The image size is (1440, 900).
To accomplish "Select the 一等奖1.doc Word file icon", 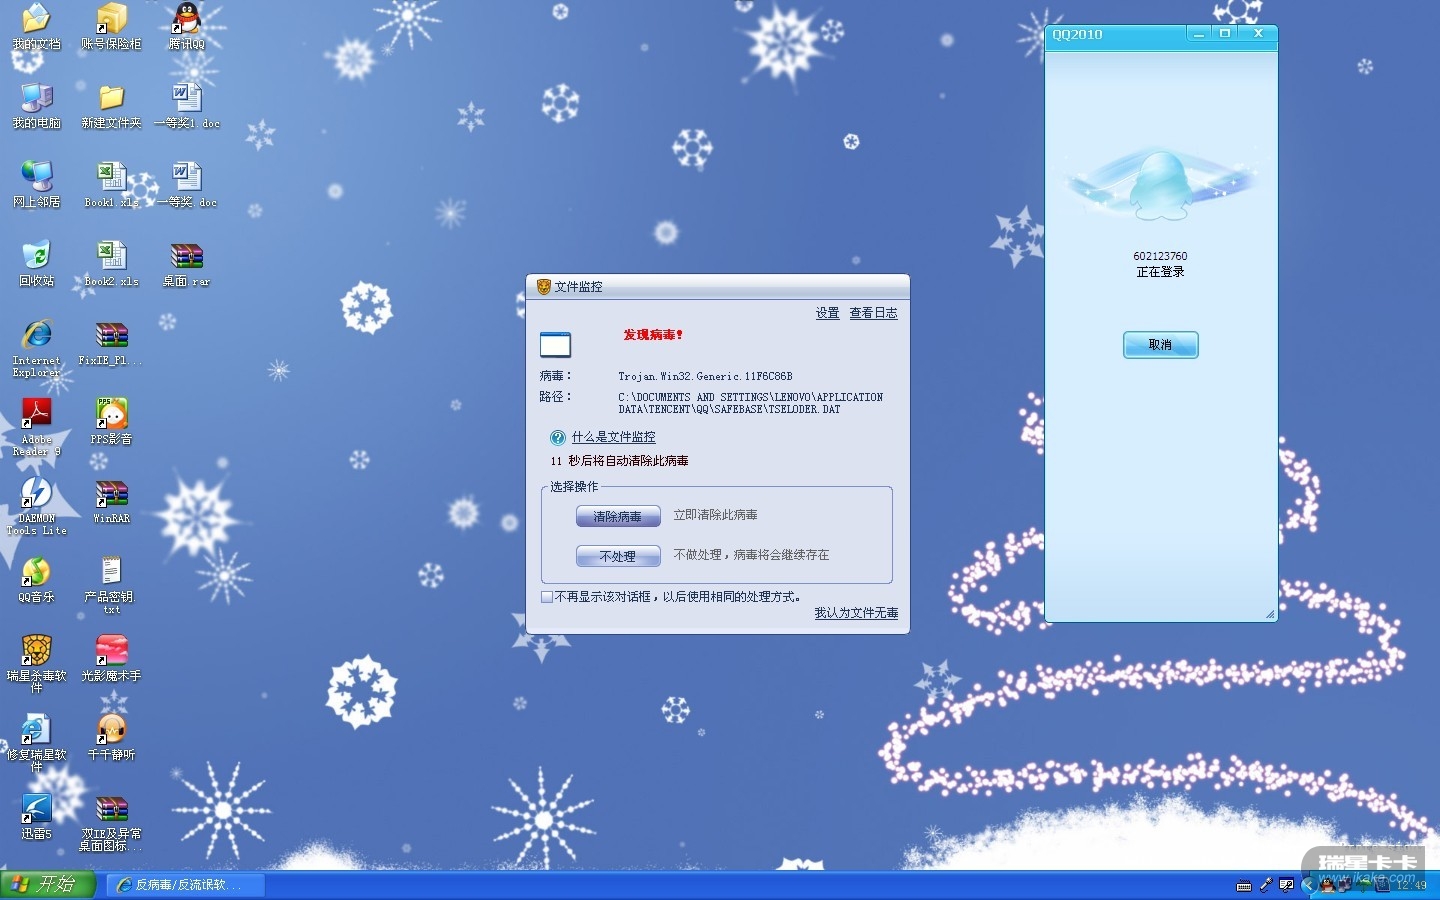I will 186,106.
